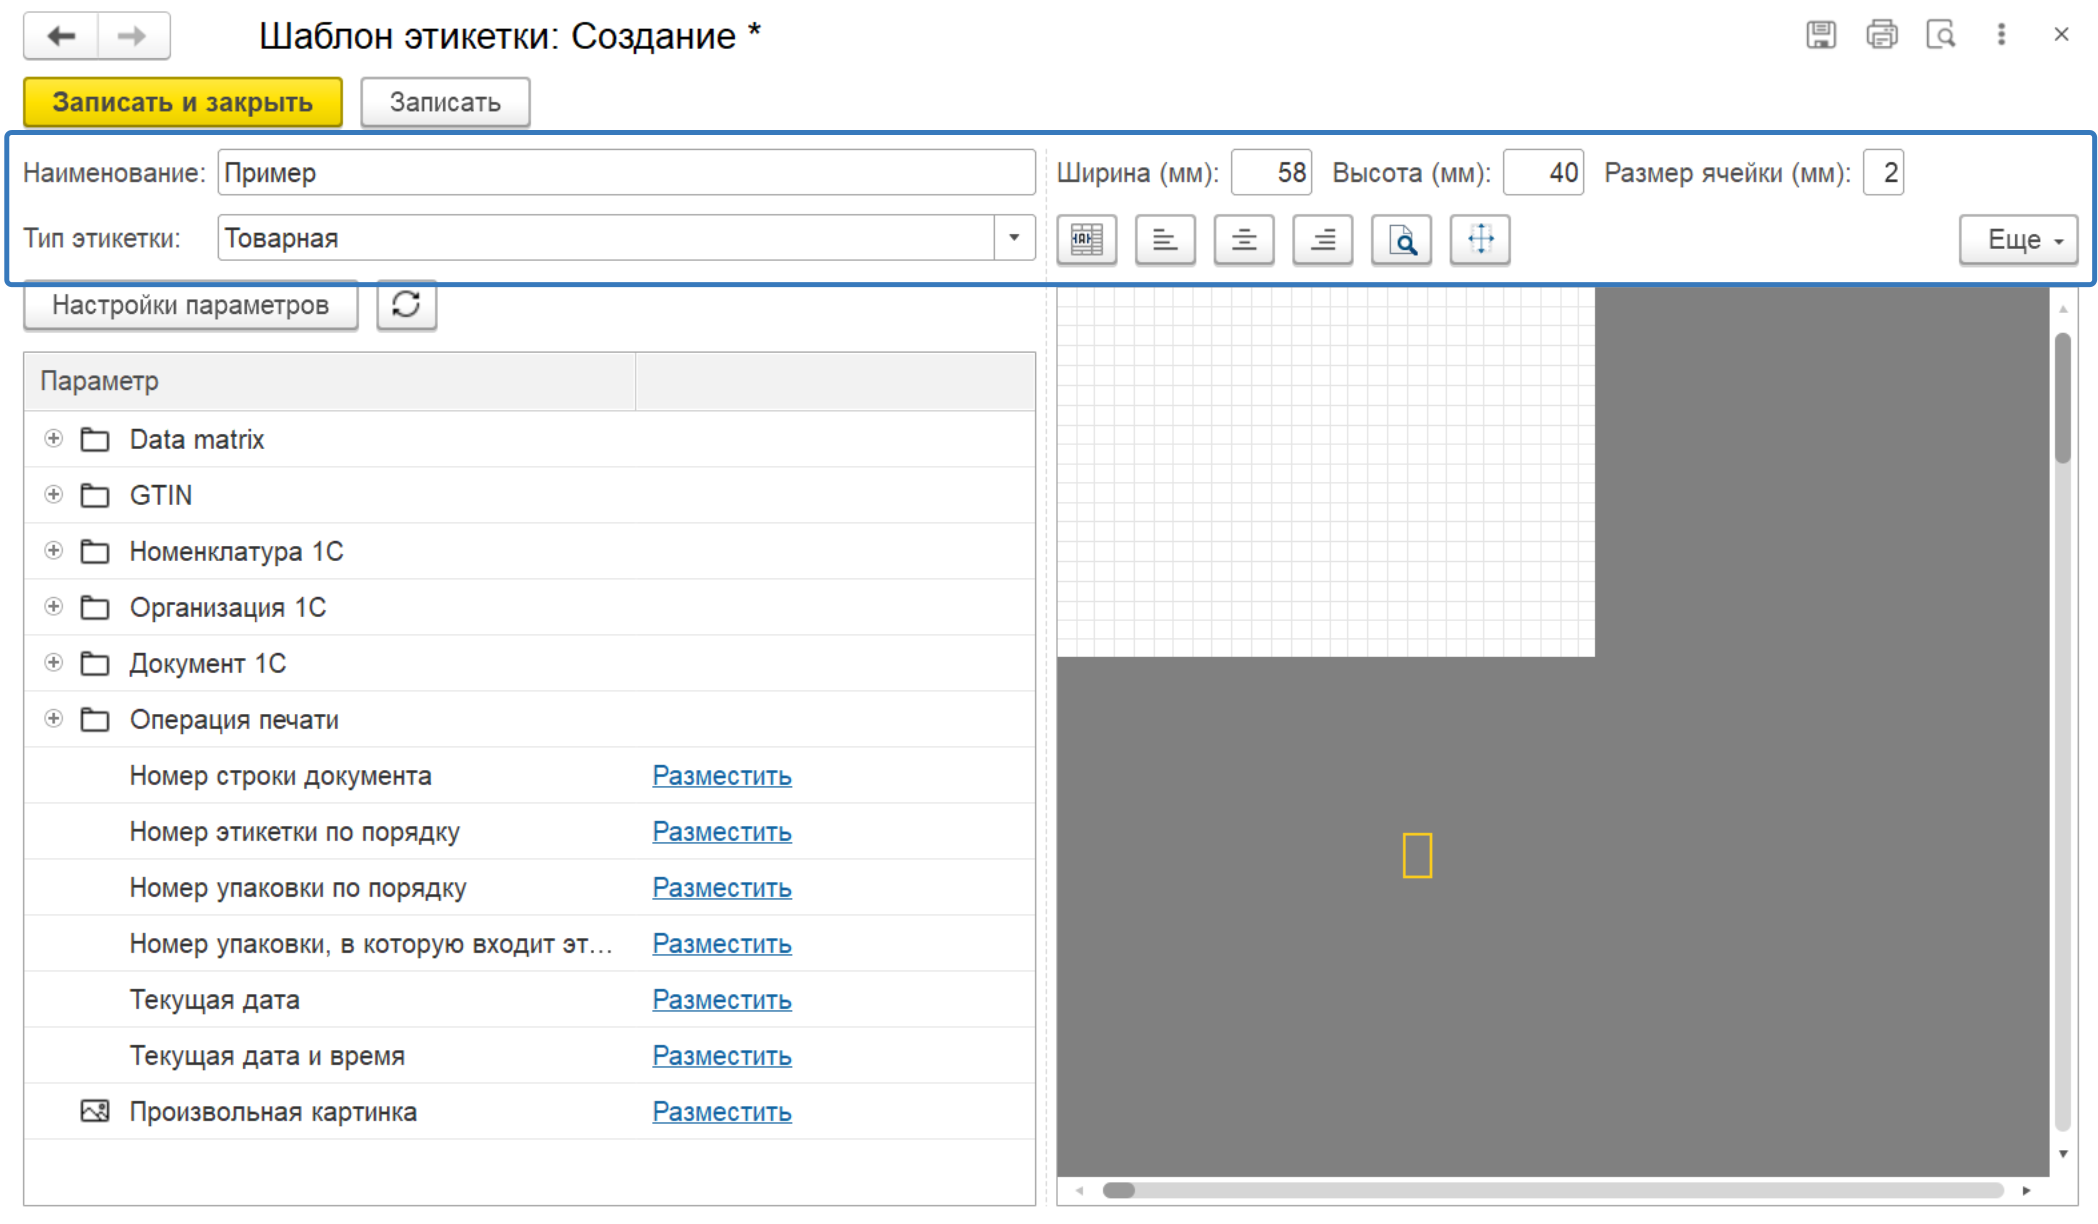Close the Шаблон этикетки window
Image resolution: width=2098 pixels, height=1224 pixels.
point(2061,35)
